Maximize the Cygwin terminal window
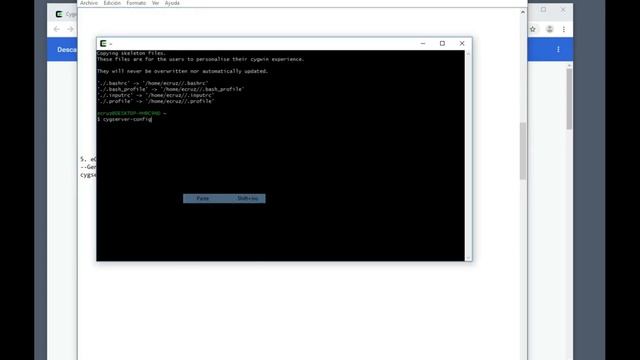This screenshot has width=640, height=360. (442, 43)
